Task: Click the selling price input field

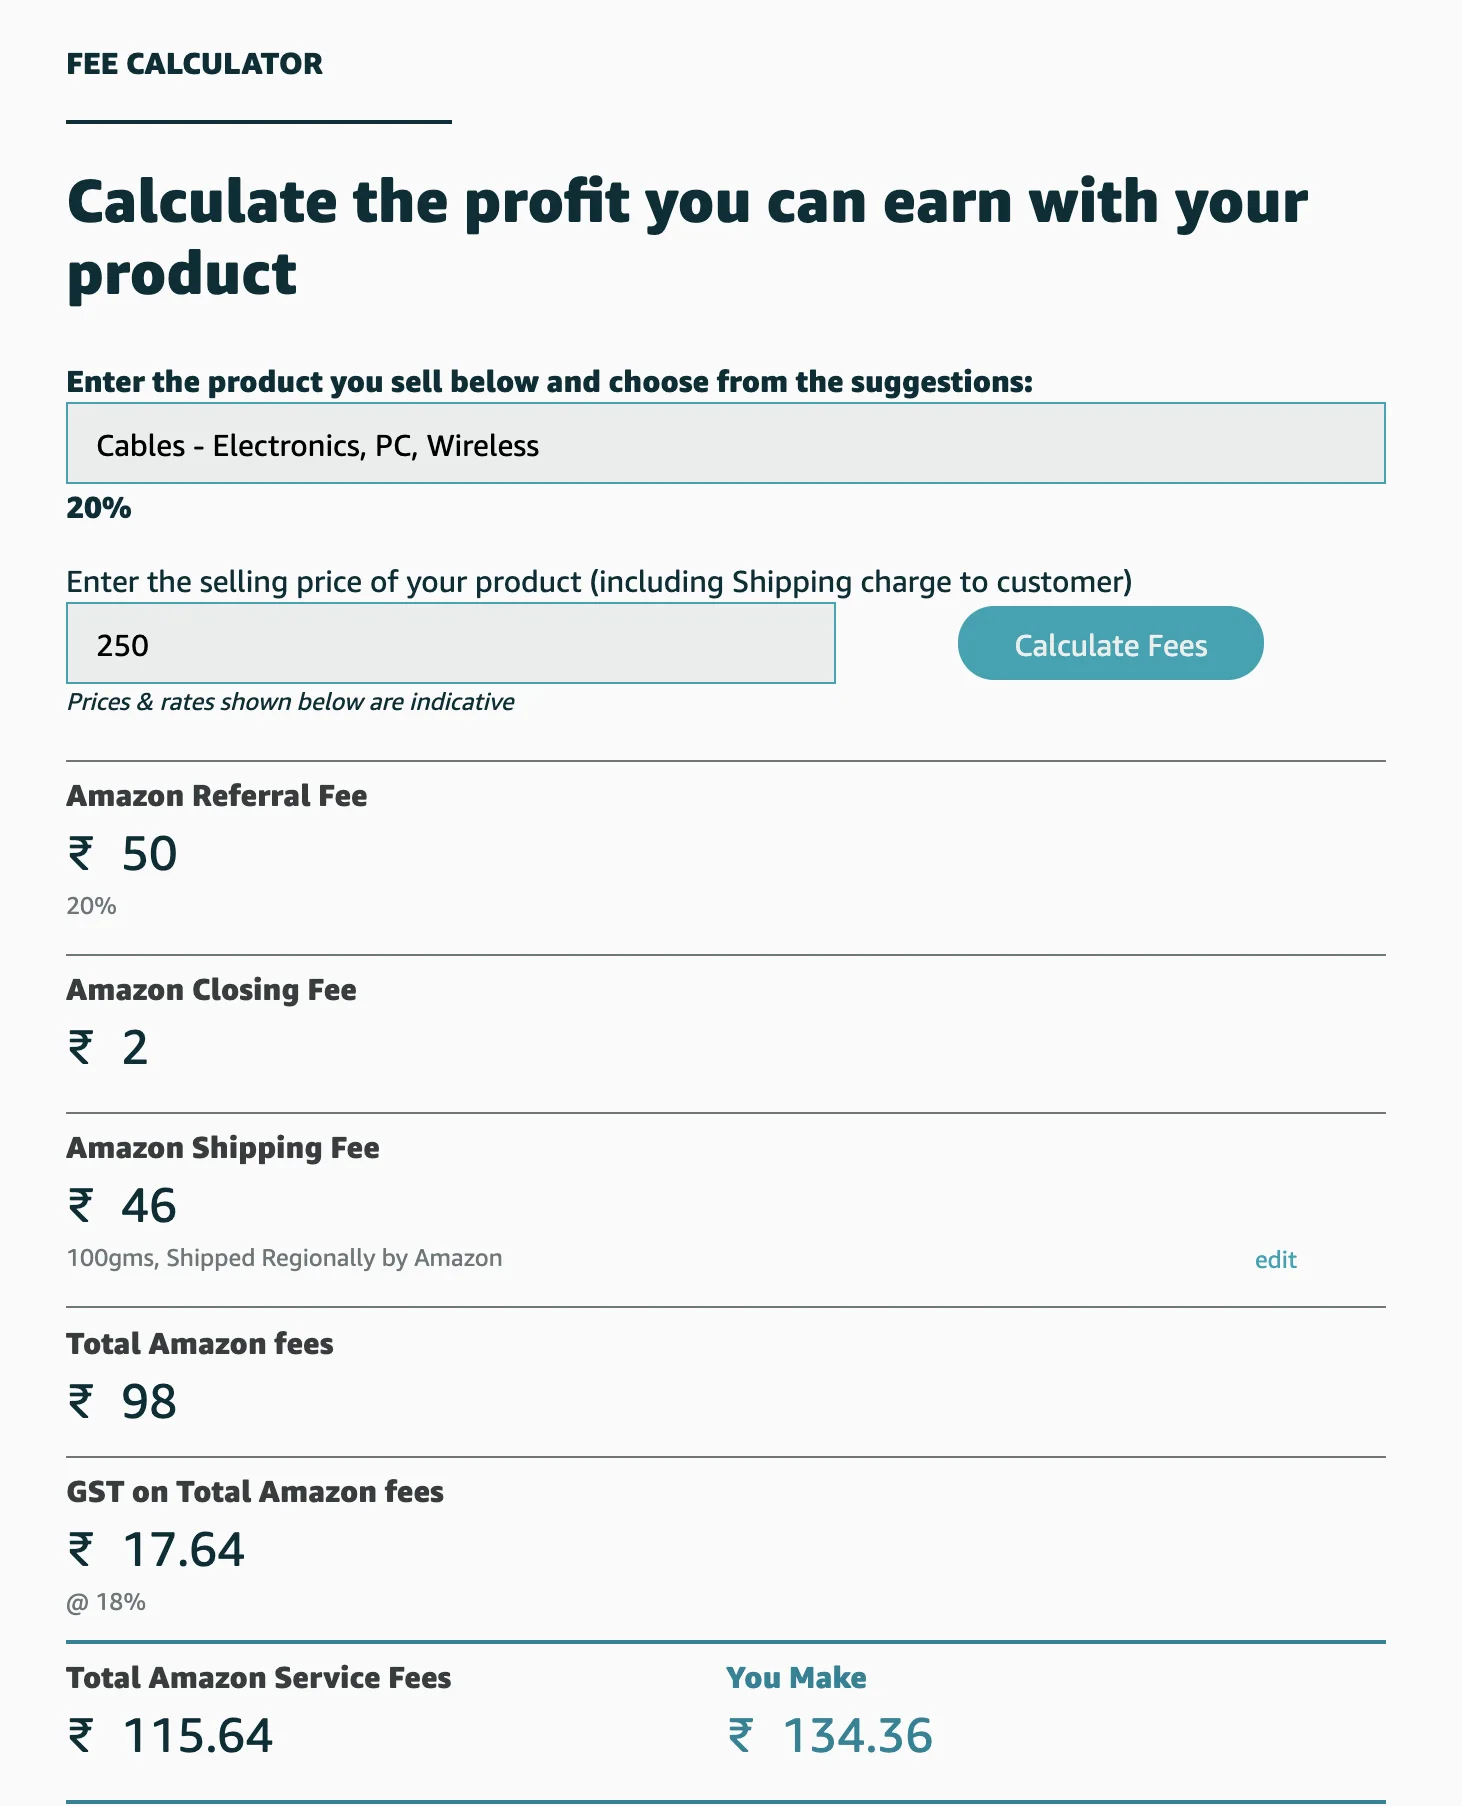Action: click(450, 644)
